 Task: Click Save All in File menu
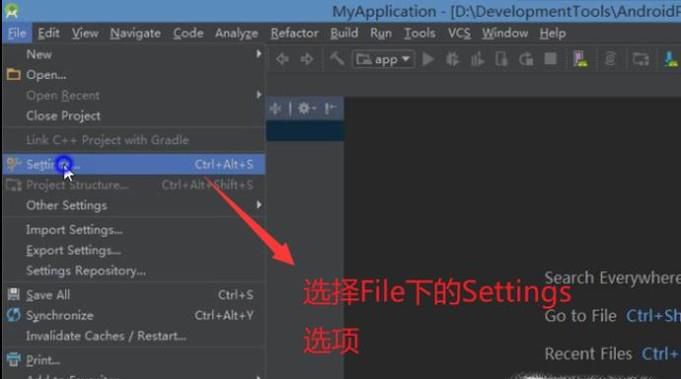[x=134, y=295]
